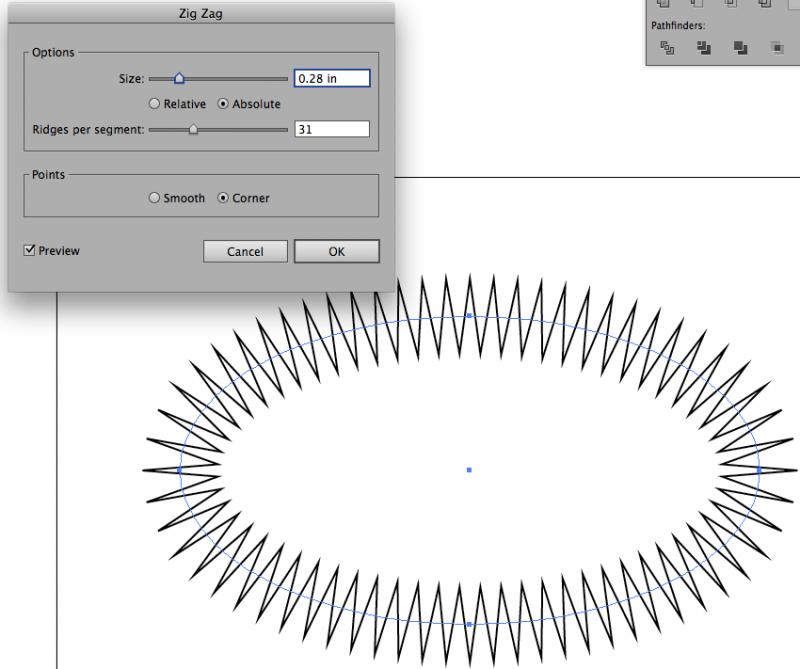The image size is (800, 669).
Task: Click the Size: label
Action: click(132, 79)
